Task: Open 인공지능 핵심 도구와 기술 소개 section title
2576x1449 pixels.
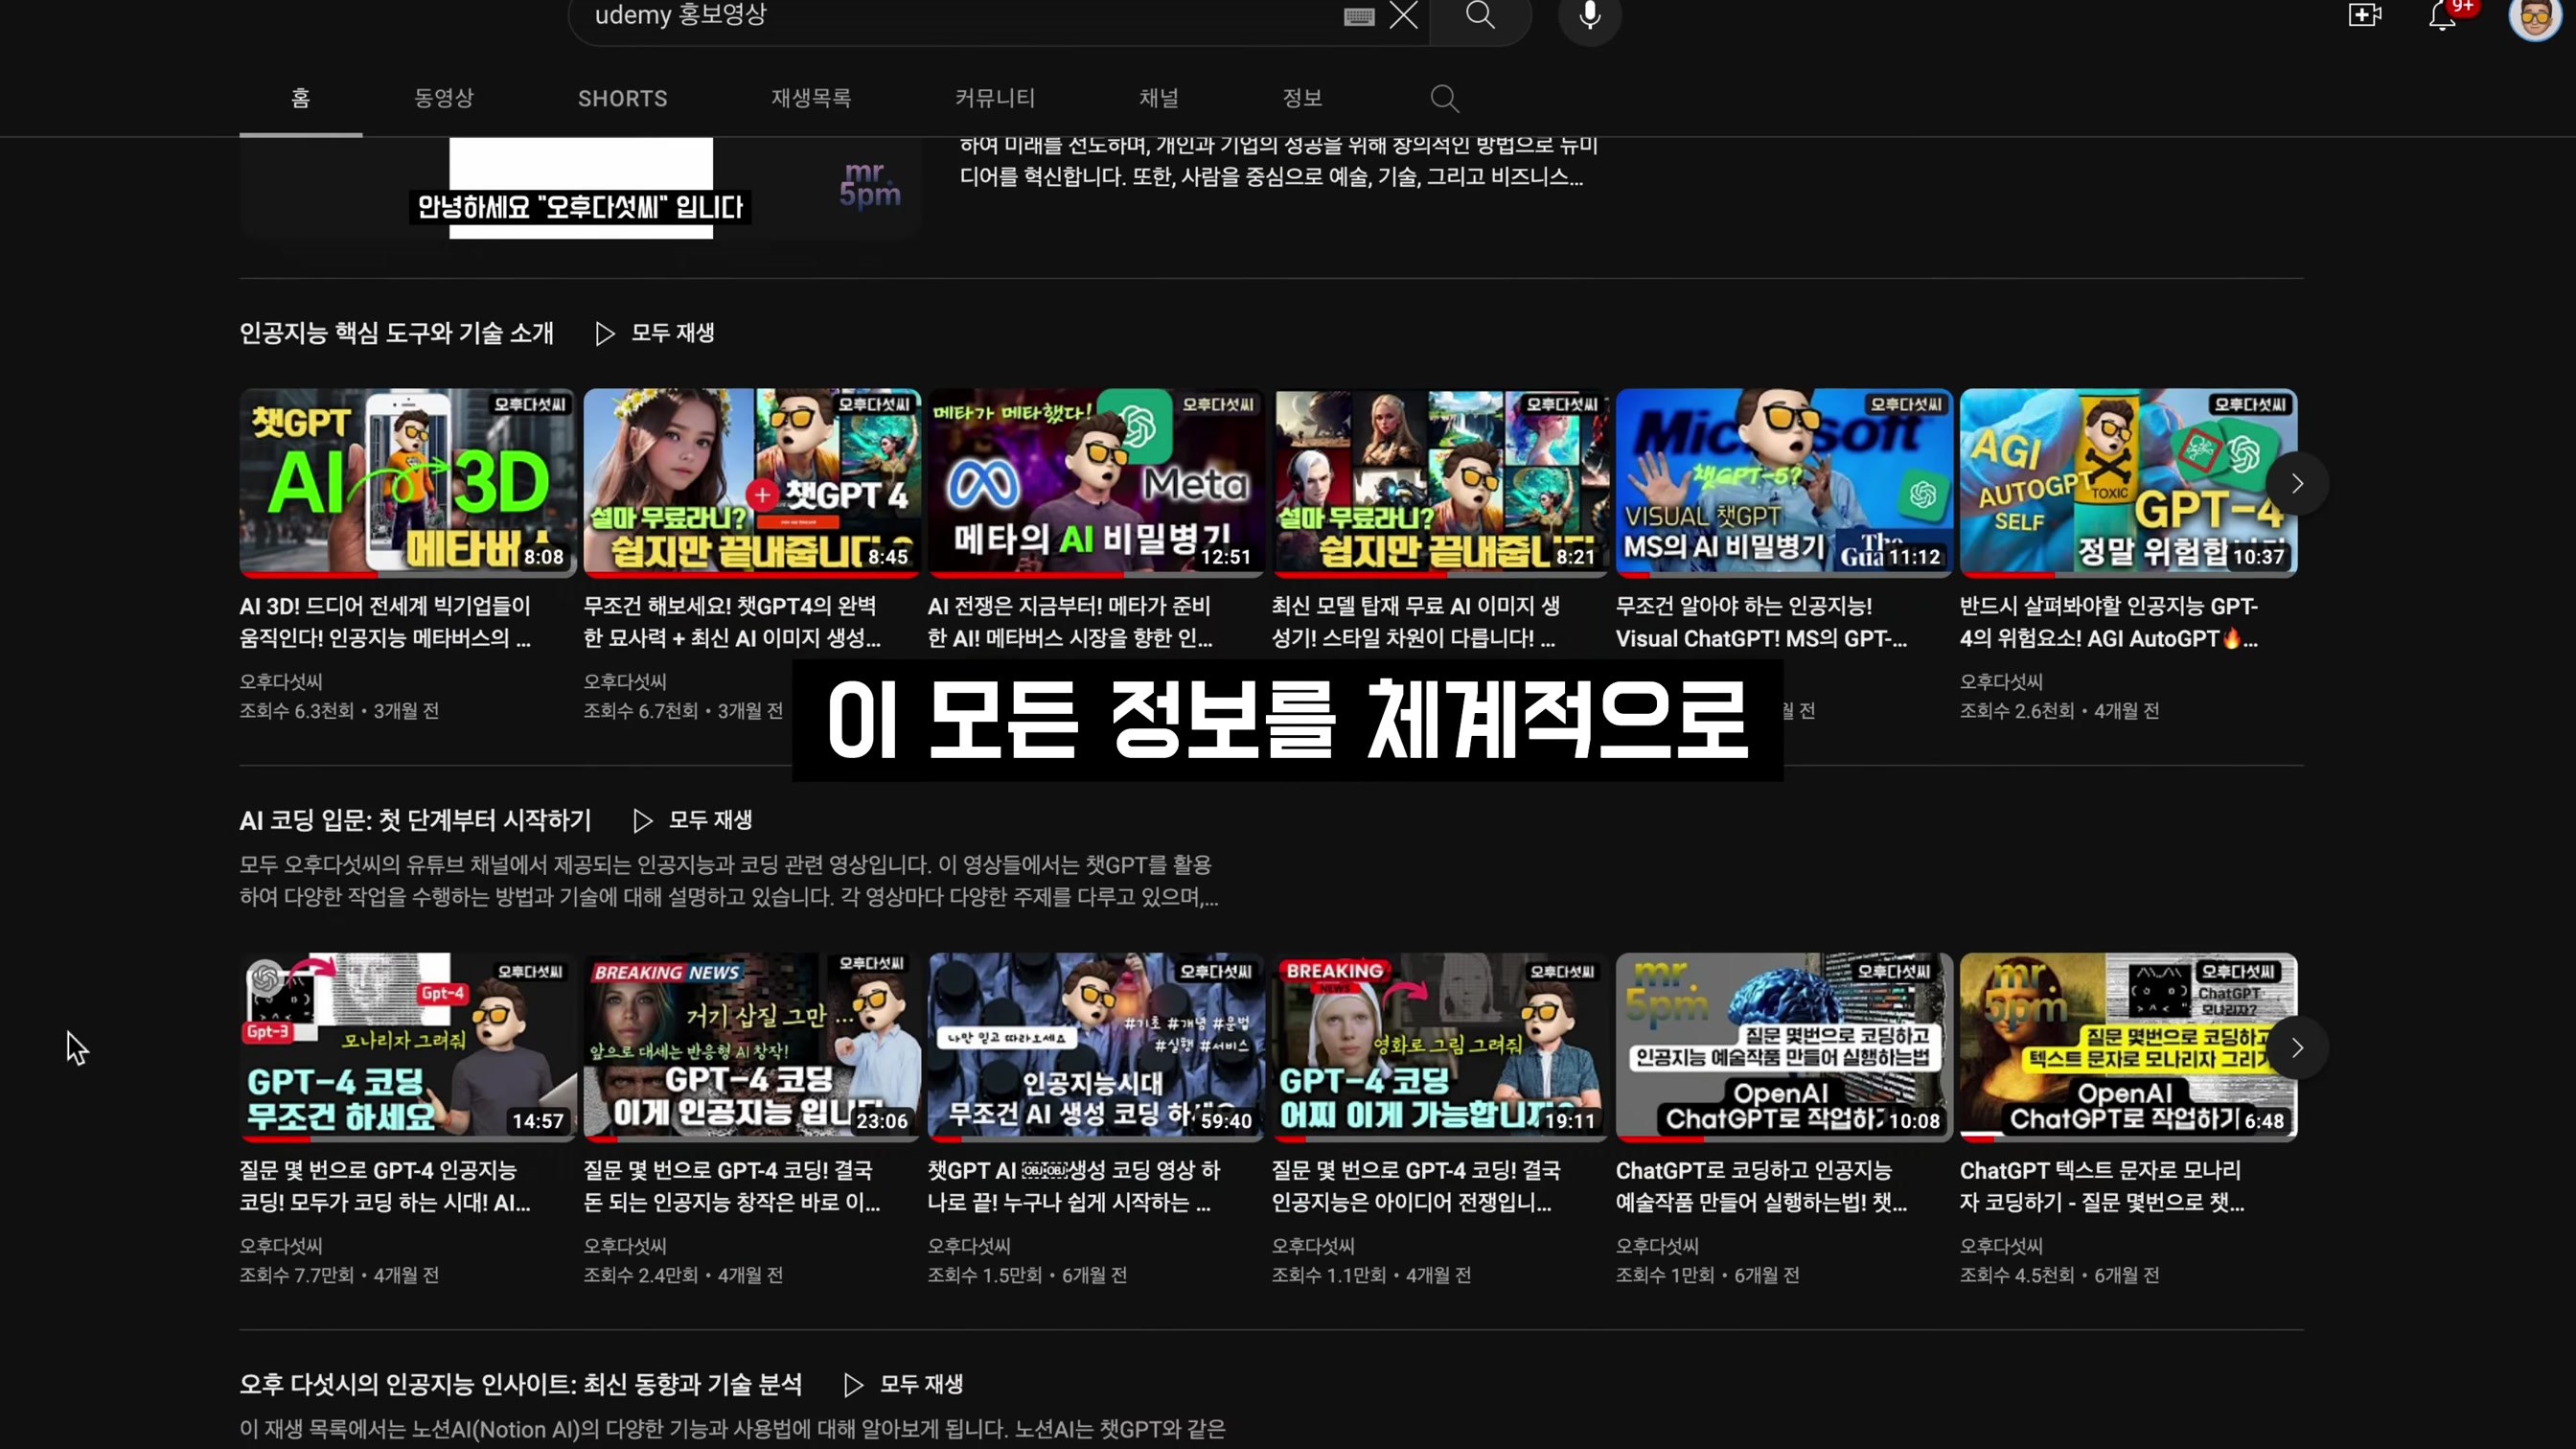Action: pyautogui.click(x=396, y=333)
